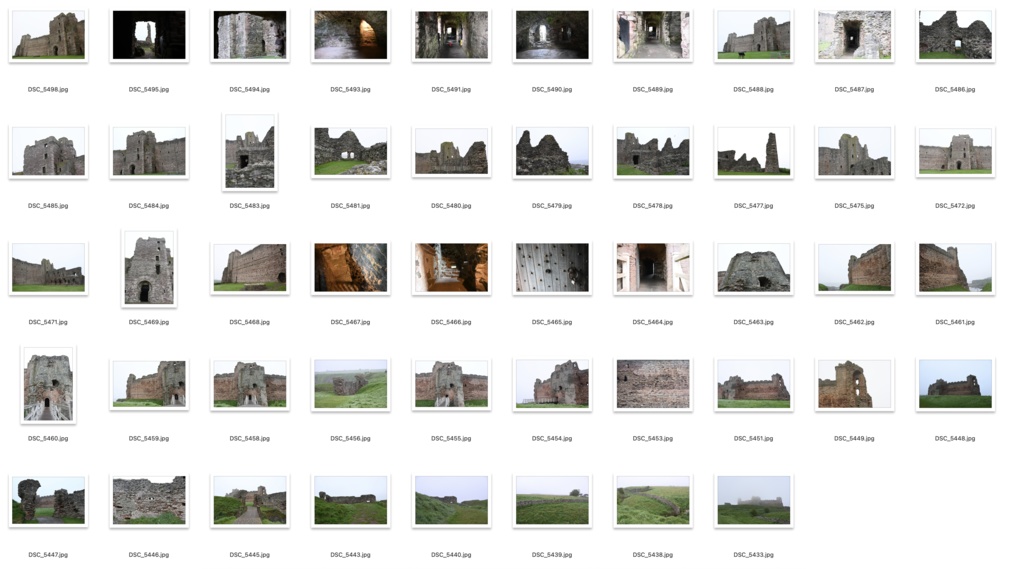
Task: Select the DSC_5462.jpg sandstone wall thumbnail
Action: (854, 268)
